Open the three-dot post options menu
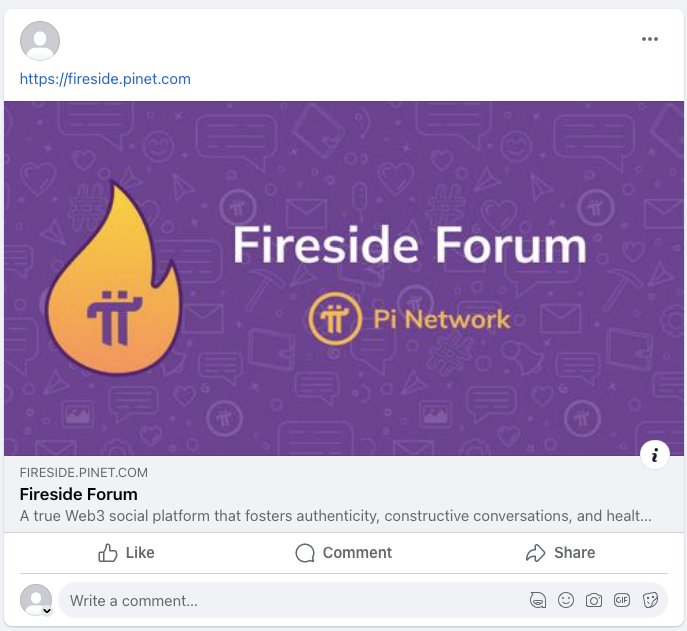Image resolution: width=687 pixels, height=631 pixels. [650, 40]
